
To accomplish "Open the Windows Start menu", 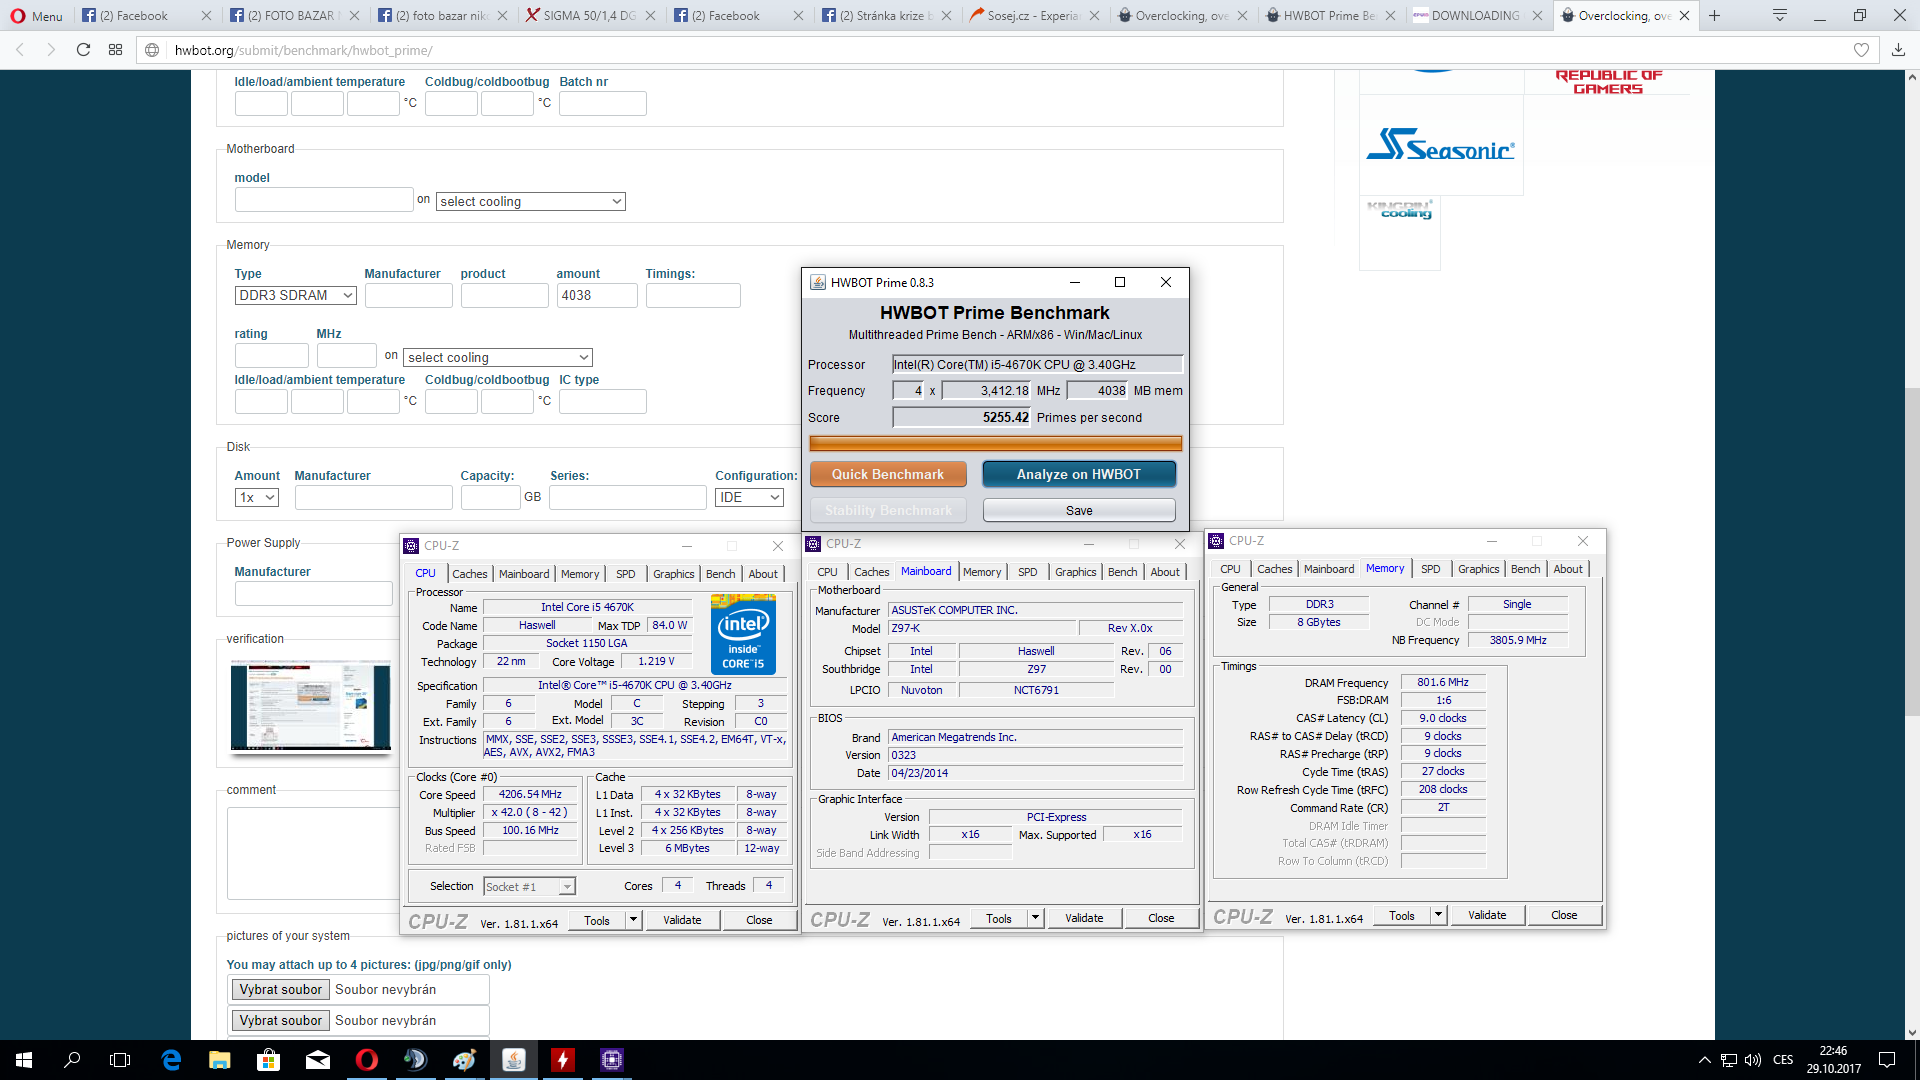I will pos(24,1060).
